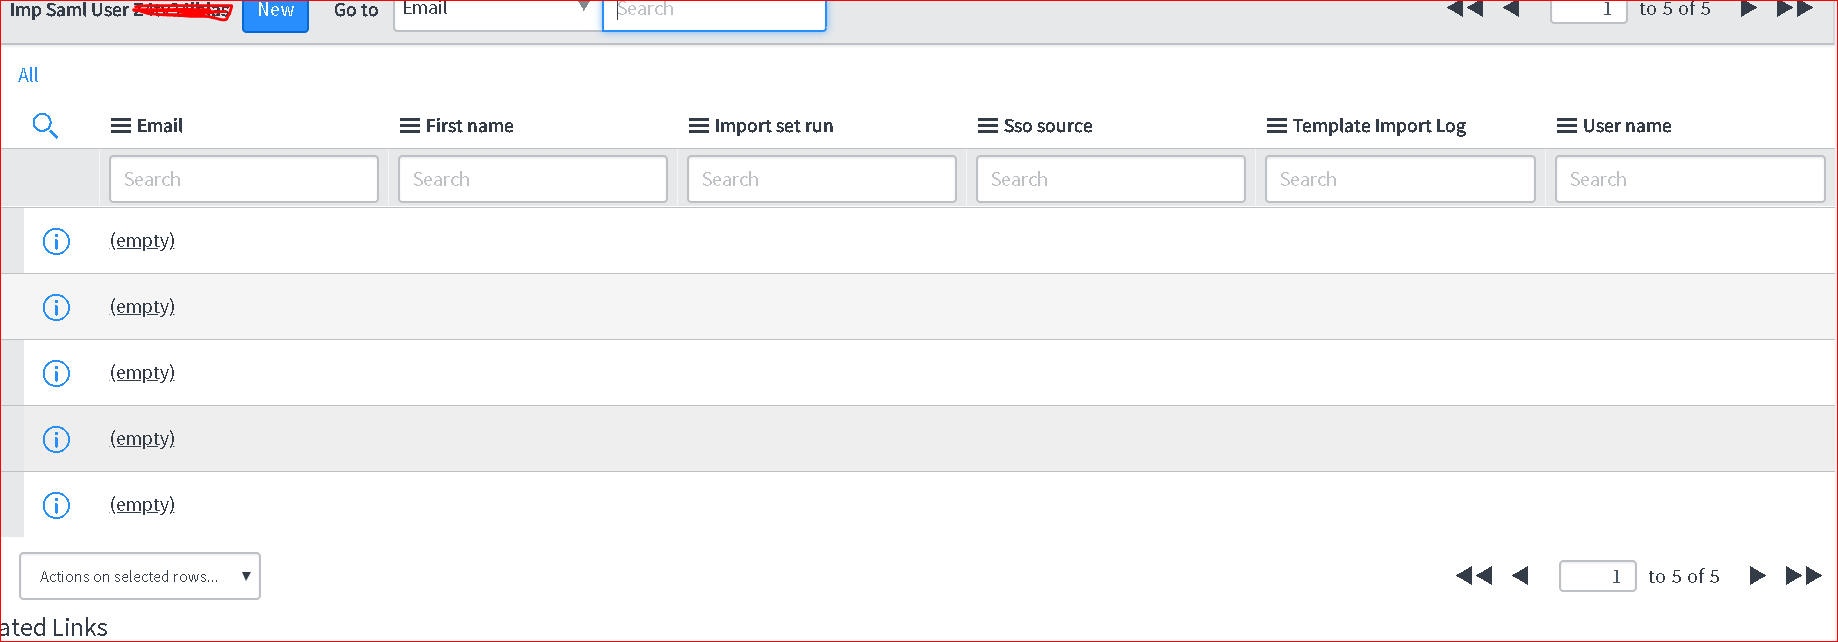
Task: Go to last page in bottom pager
Action: 1804,576
